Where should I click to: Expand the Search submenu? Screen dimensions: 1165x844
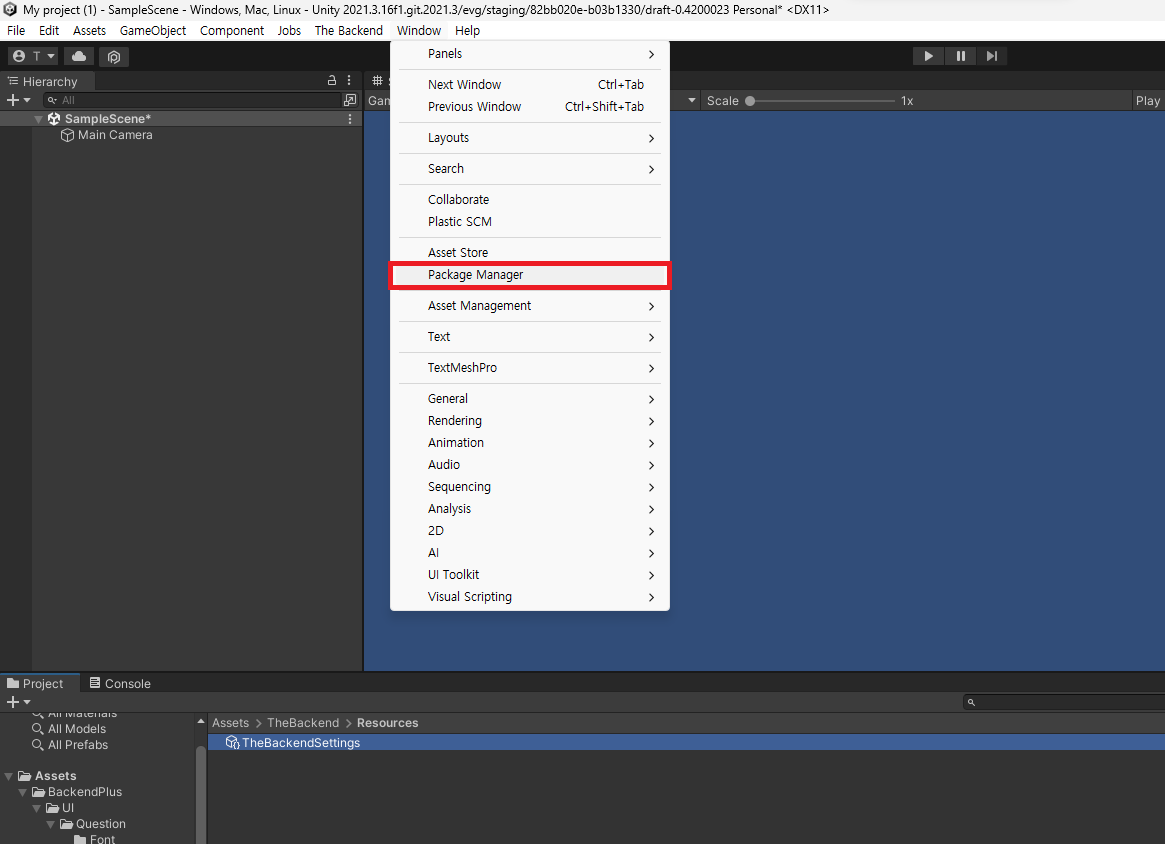point(530,169)
